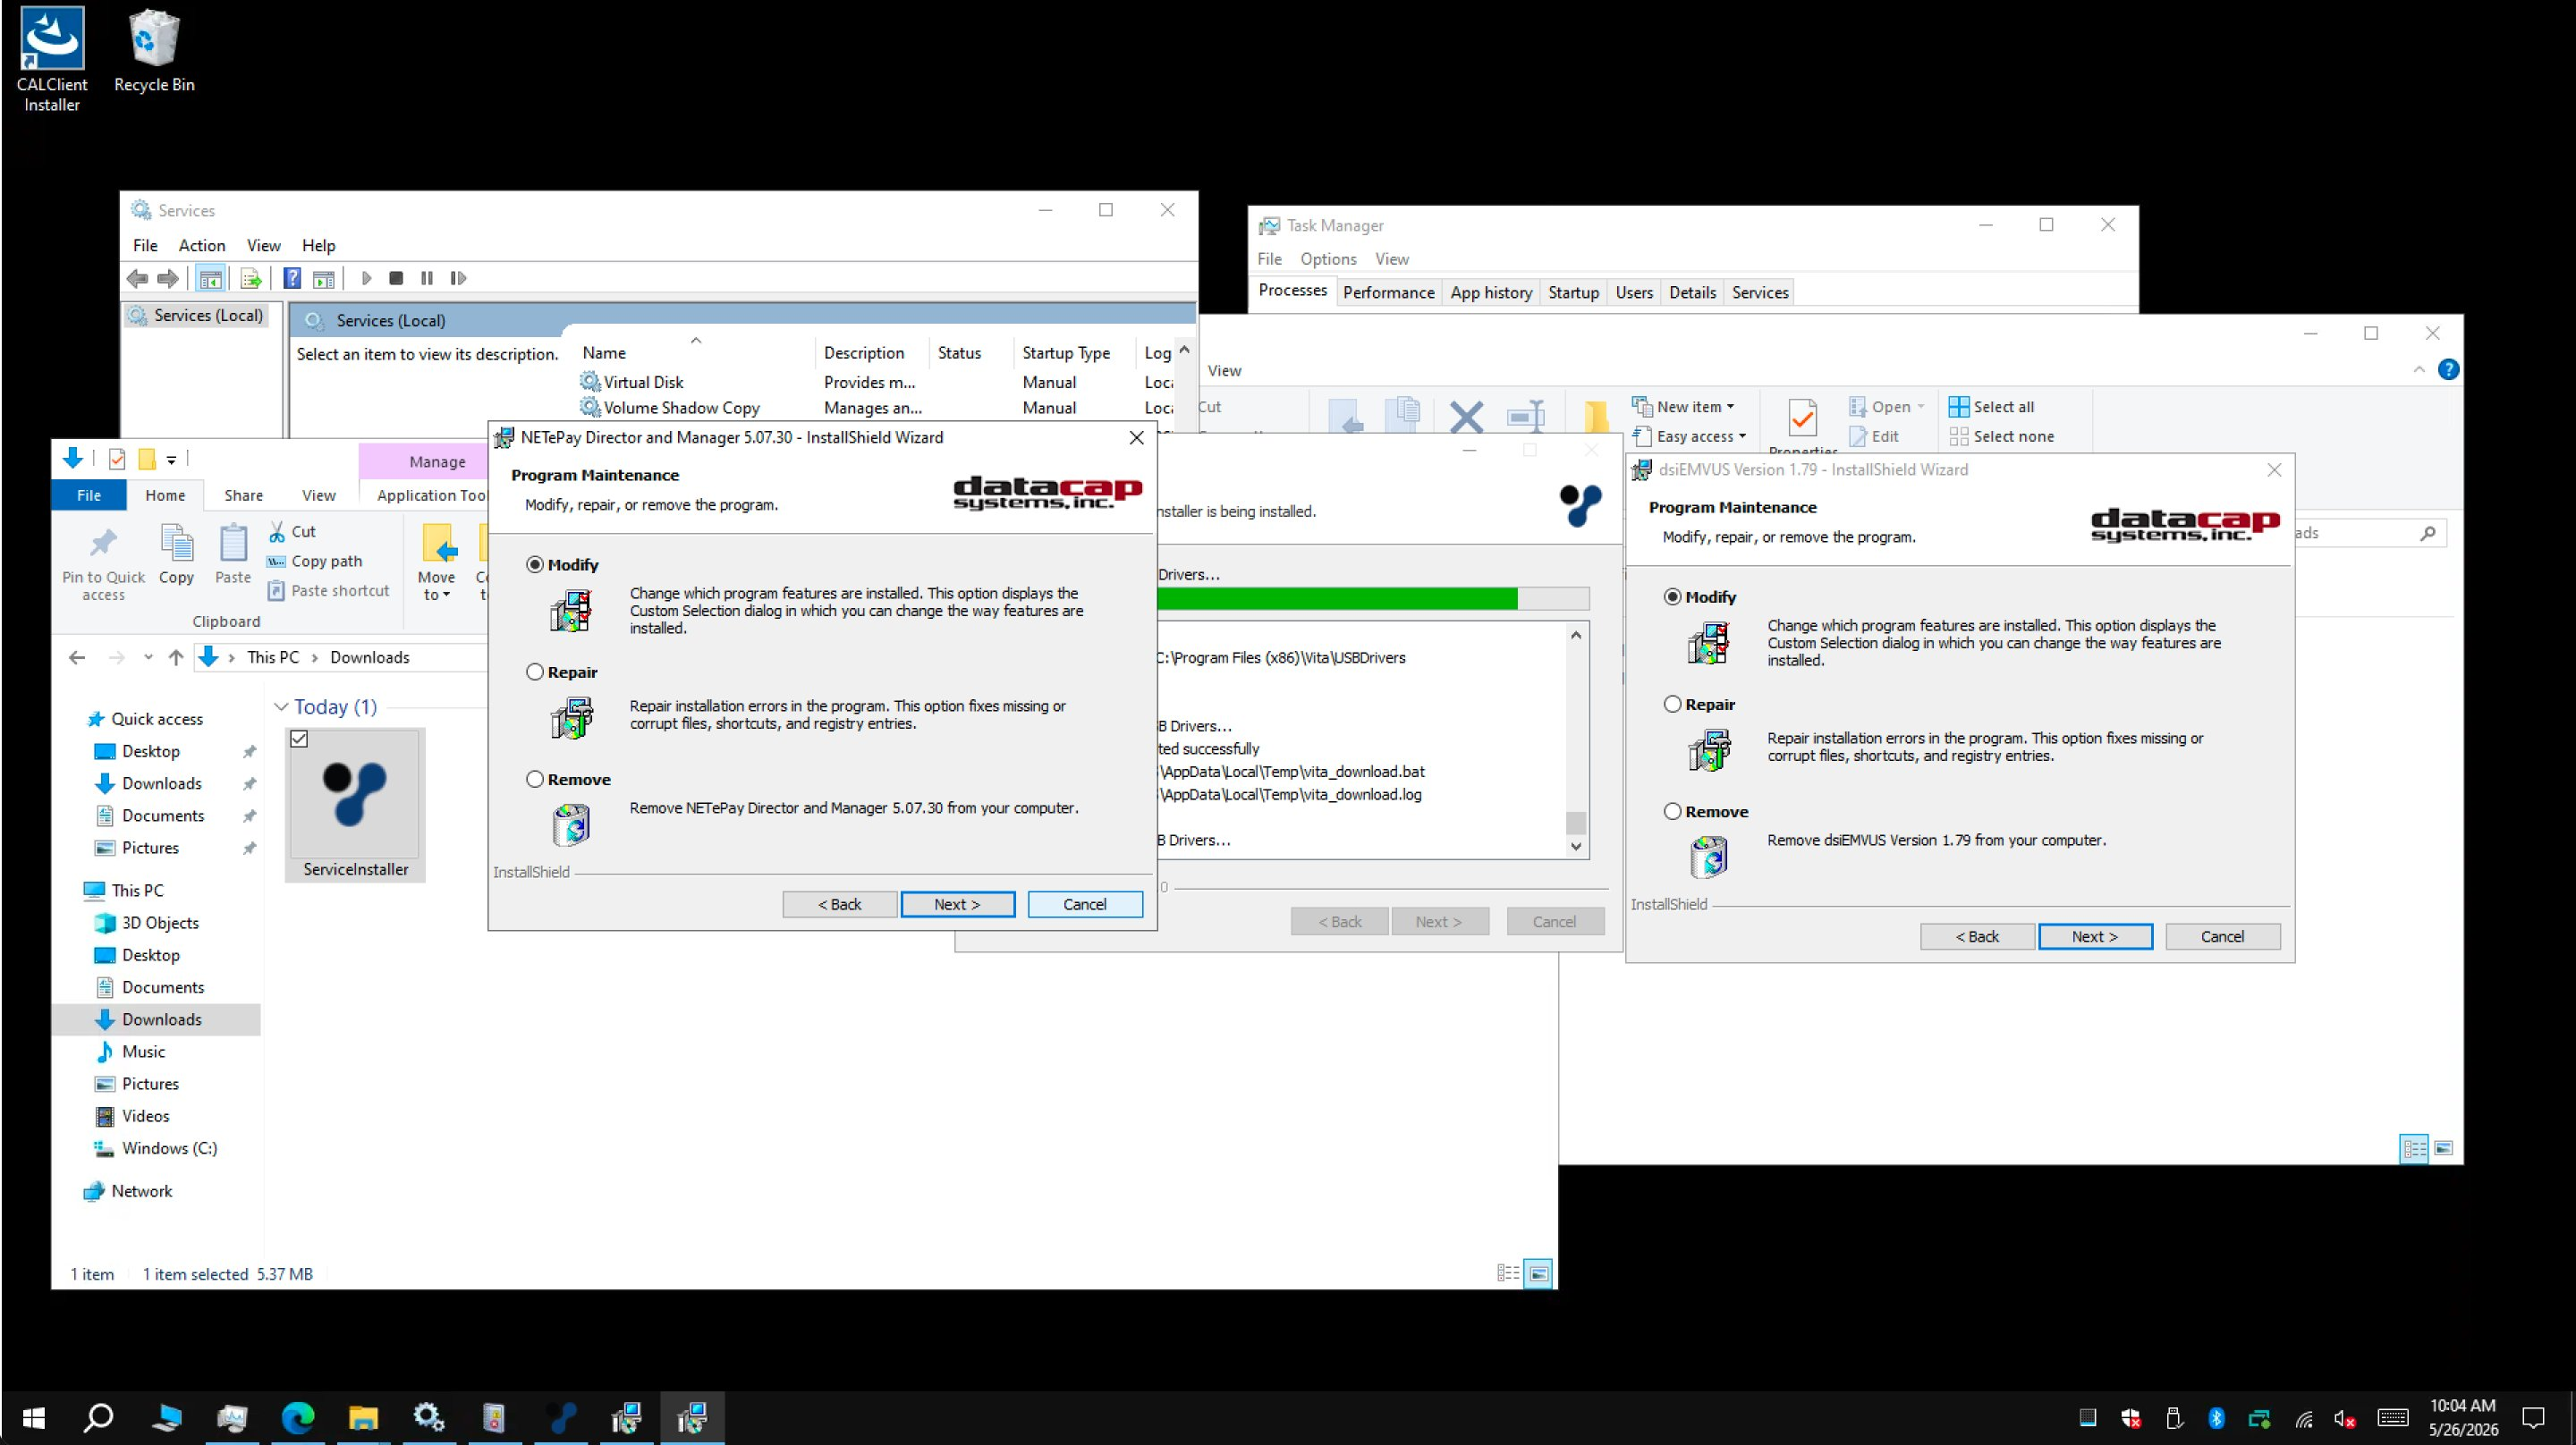Select Repair in NETePay wizard
The height and width of the screenshot is (1445, 2576).
tap(535, 672)
